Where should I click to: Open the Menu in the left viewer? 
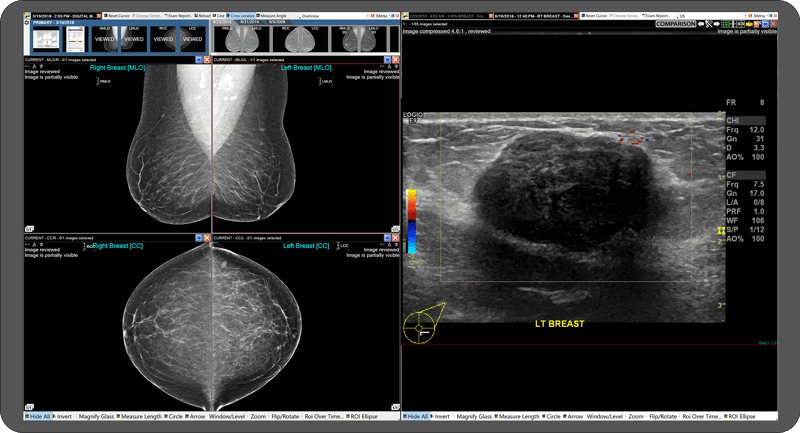pos(381,16)
